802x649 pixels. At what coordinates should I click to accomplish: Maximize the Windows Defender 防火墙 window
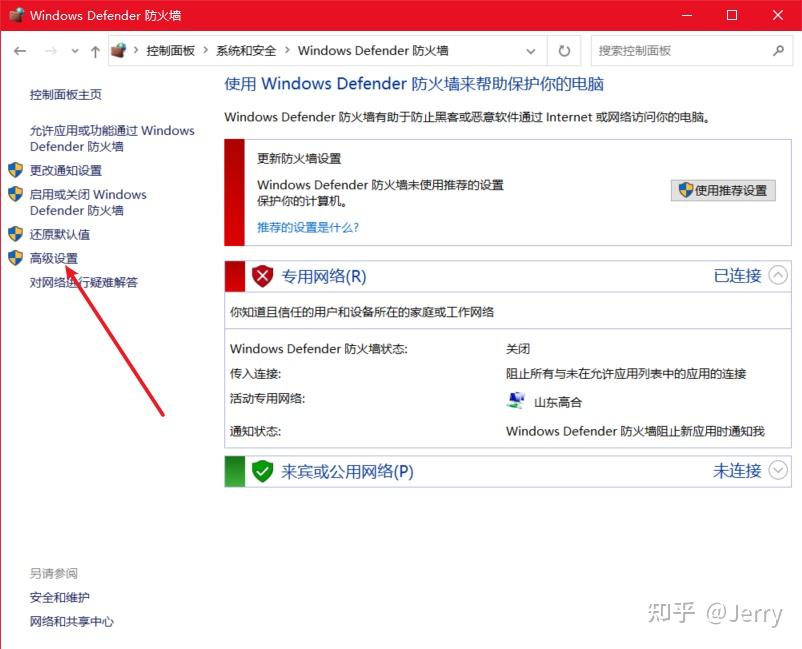pyautogui.click(x=732, y=15)
